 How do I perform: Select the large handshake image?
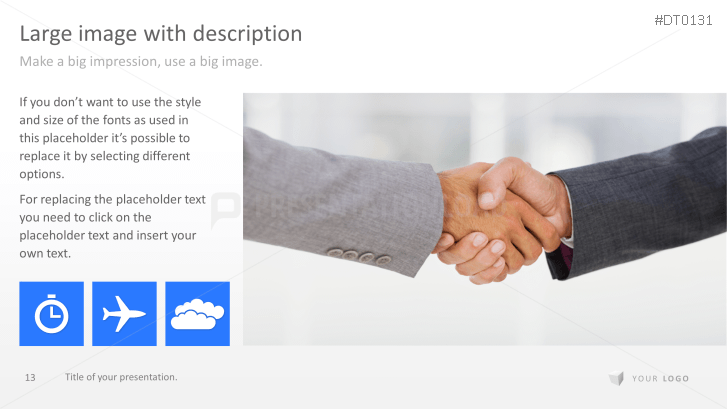pos(485,219)
